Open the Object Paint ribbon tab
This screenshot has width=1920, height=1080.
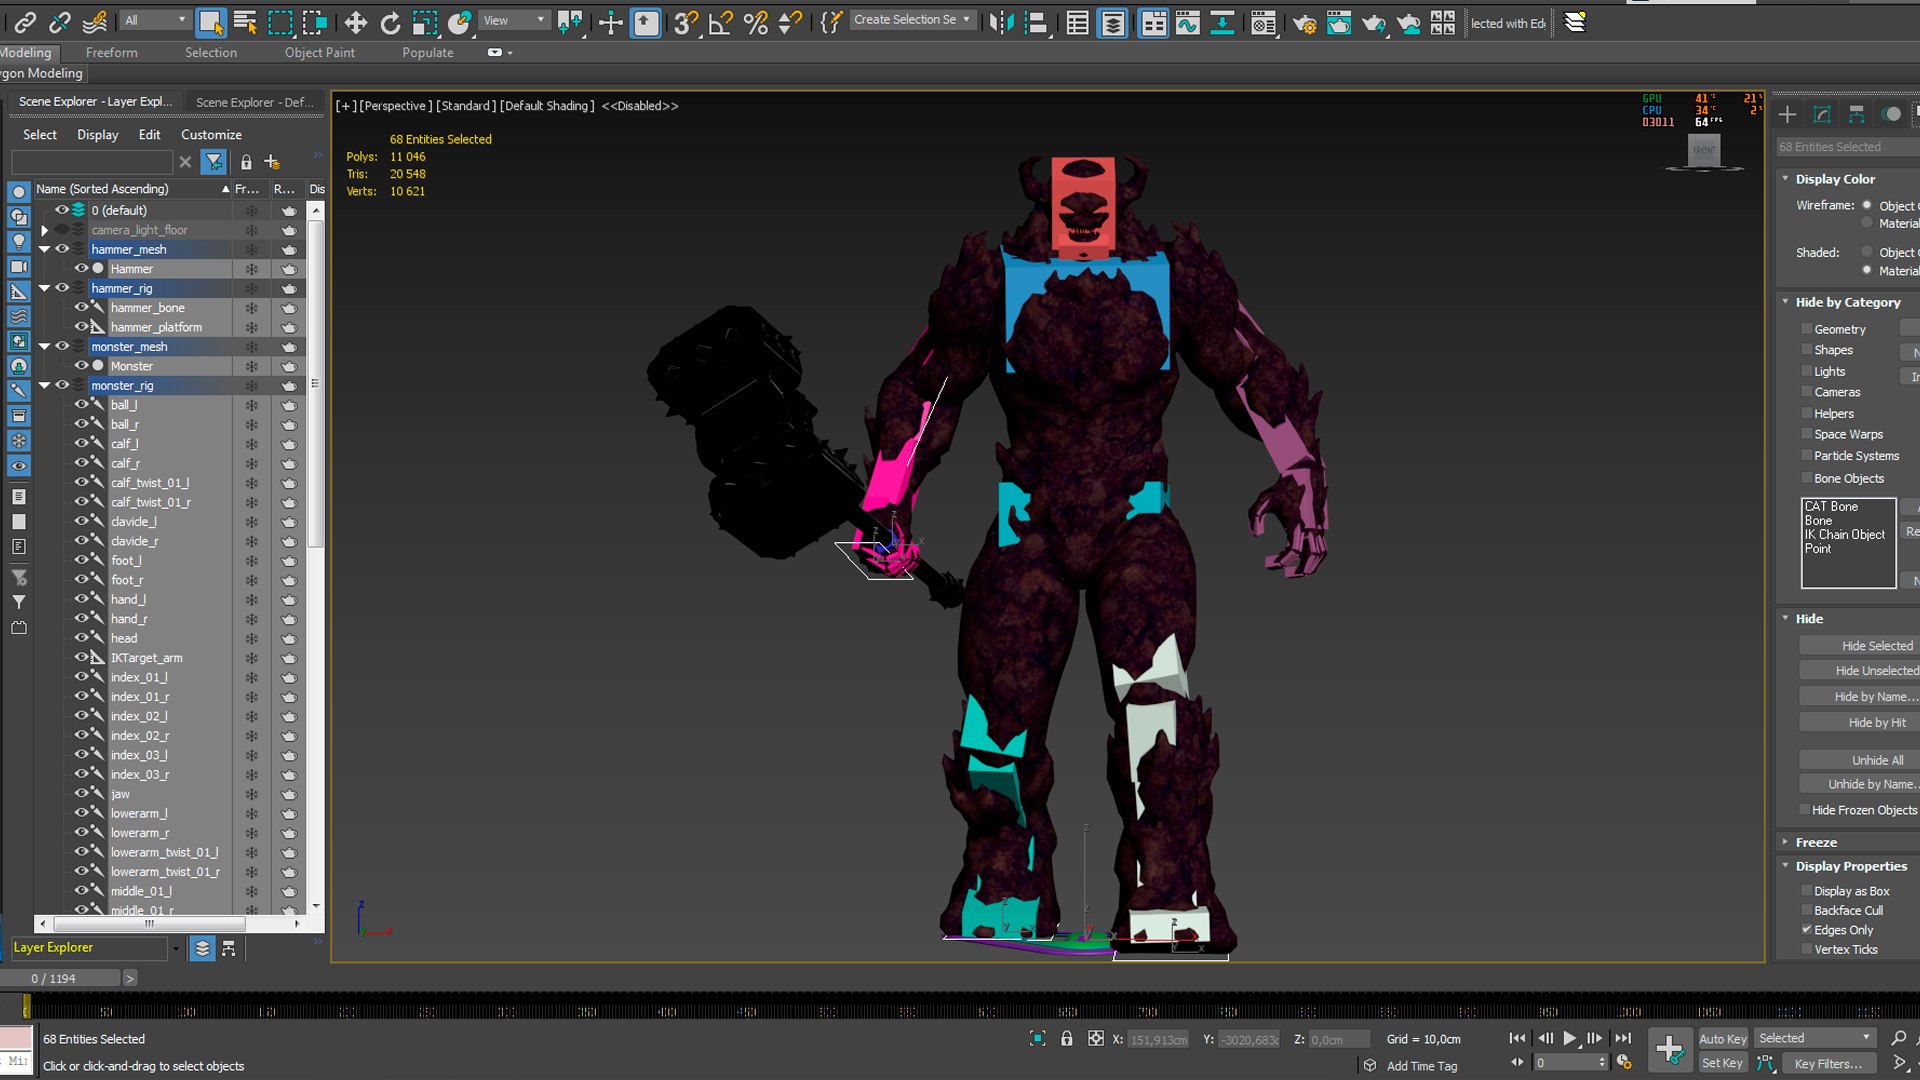coord(320,52)
